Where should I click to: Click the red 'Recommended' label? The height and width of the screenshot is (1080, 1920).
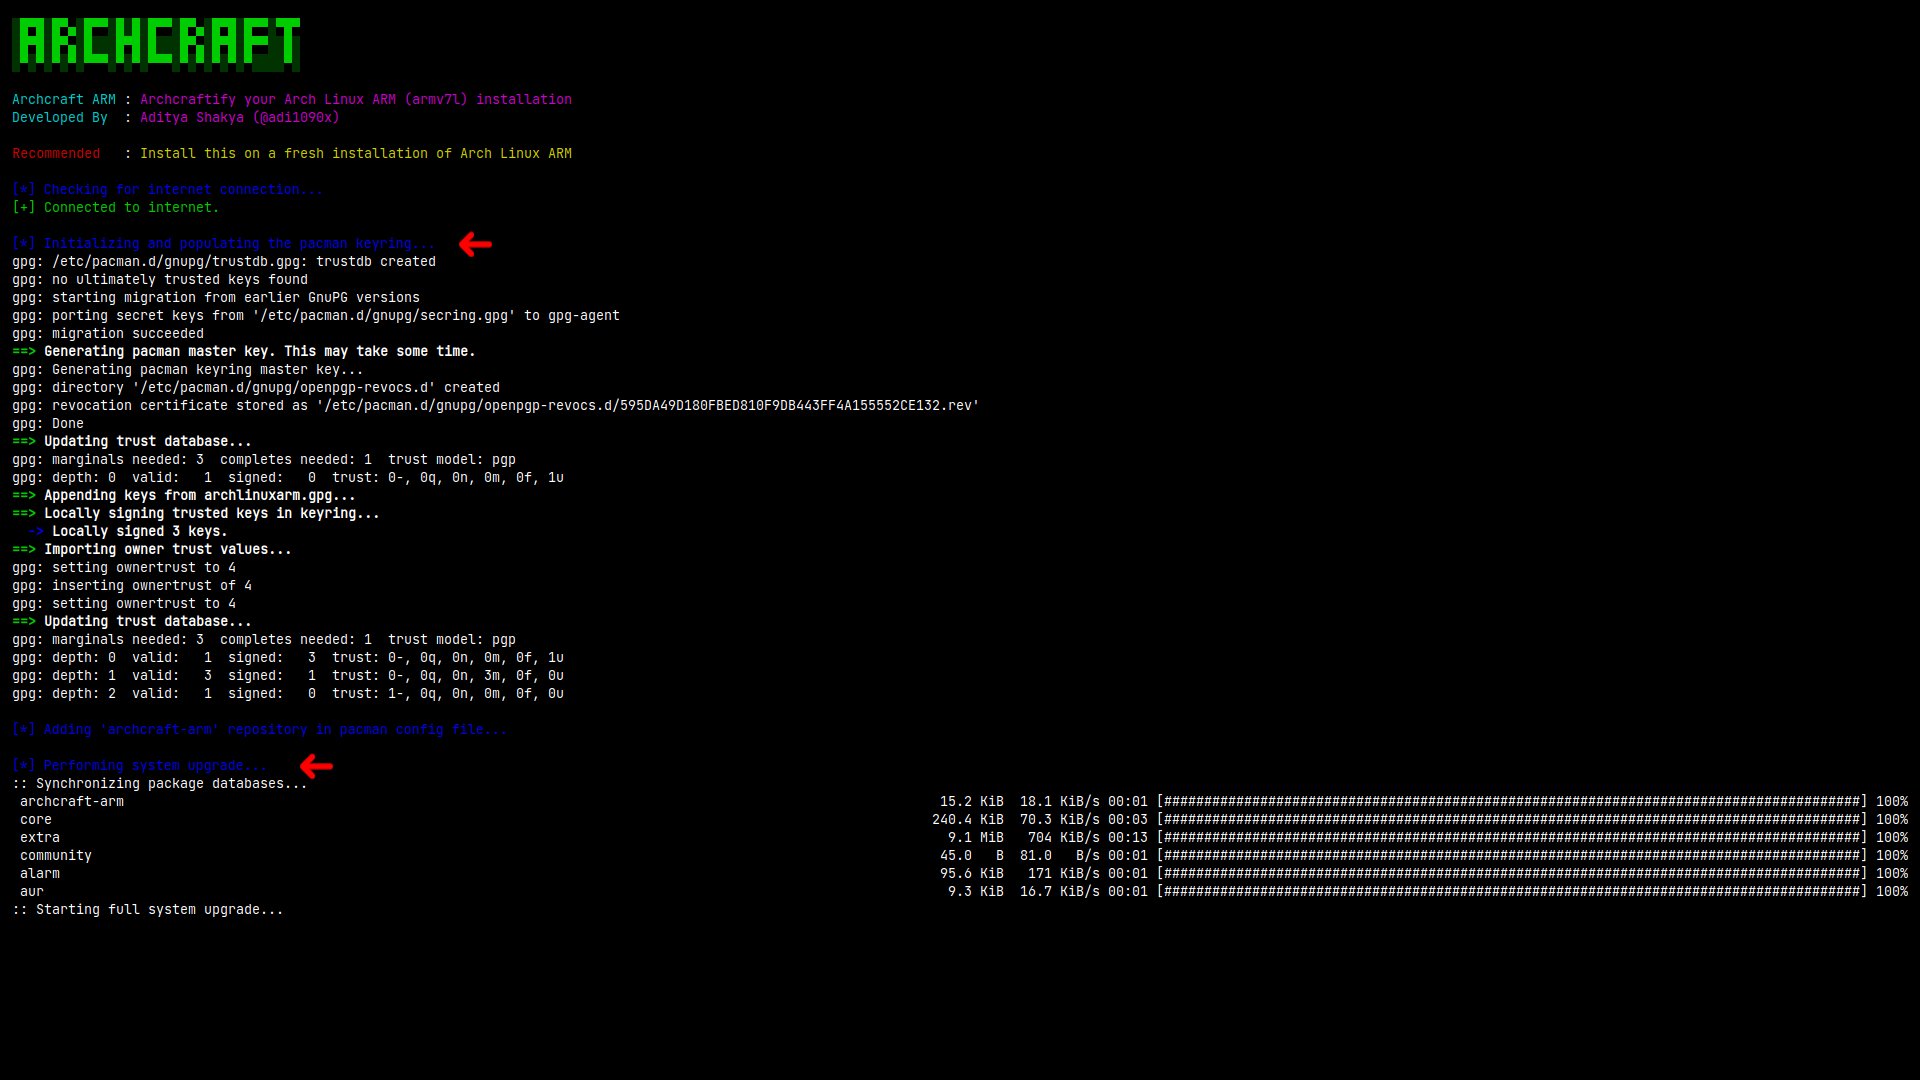[x=56, y=154]
